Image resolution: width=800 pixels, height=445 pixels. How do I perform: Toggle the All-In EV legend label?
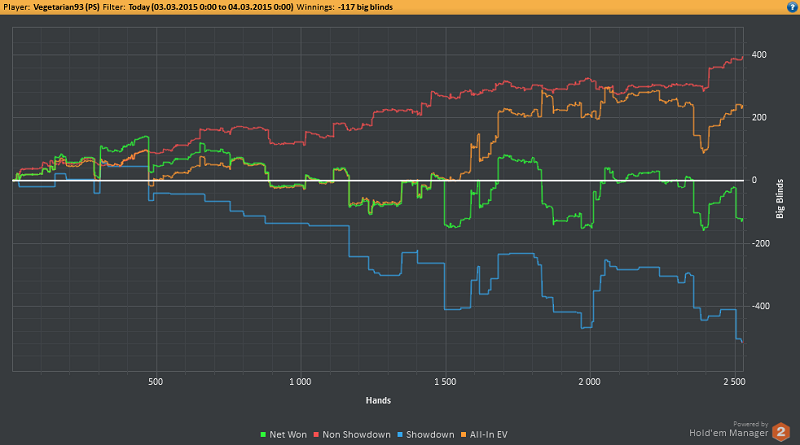pyautogui.click(x=488, y=435)
